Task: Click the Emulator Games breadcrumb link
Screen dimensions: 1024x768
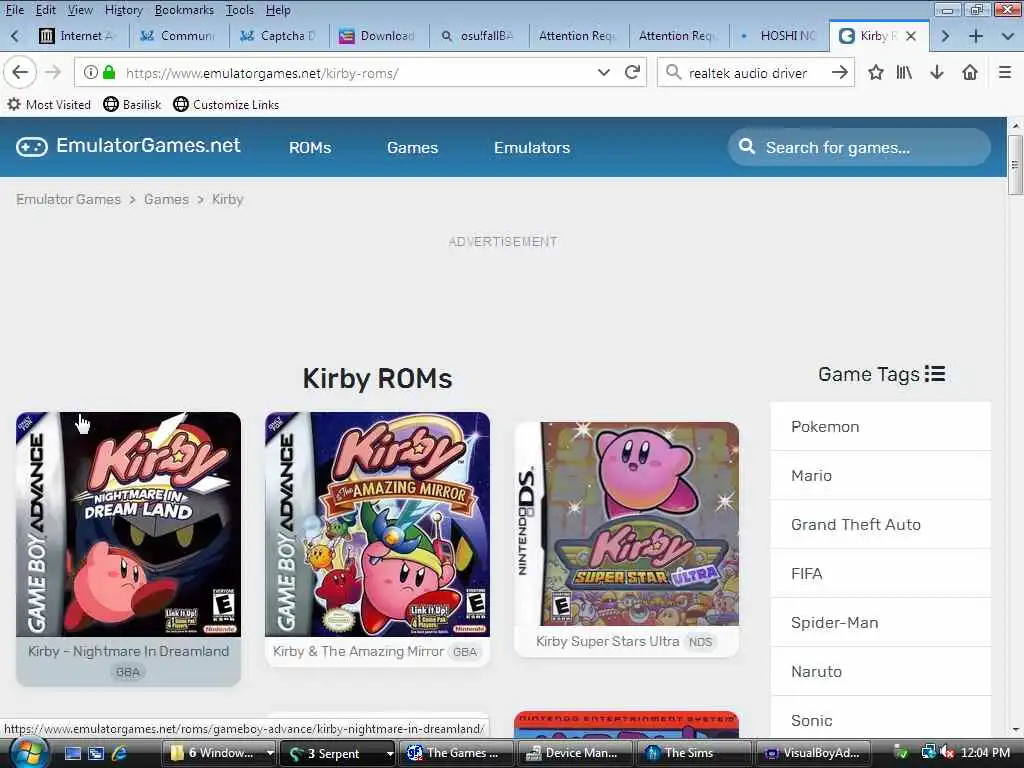Action: pyautogui.click(x=69, y=199)
